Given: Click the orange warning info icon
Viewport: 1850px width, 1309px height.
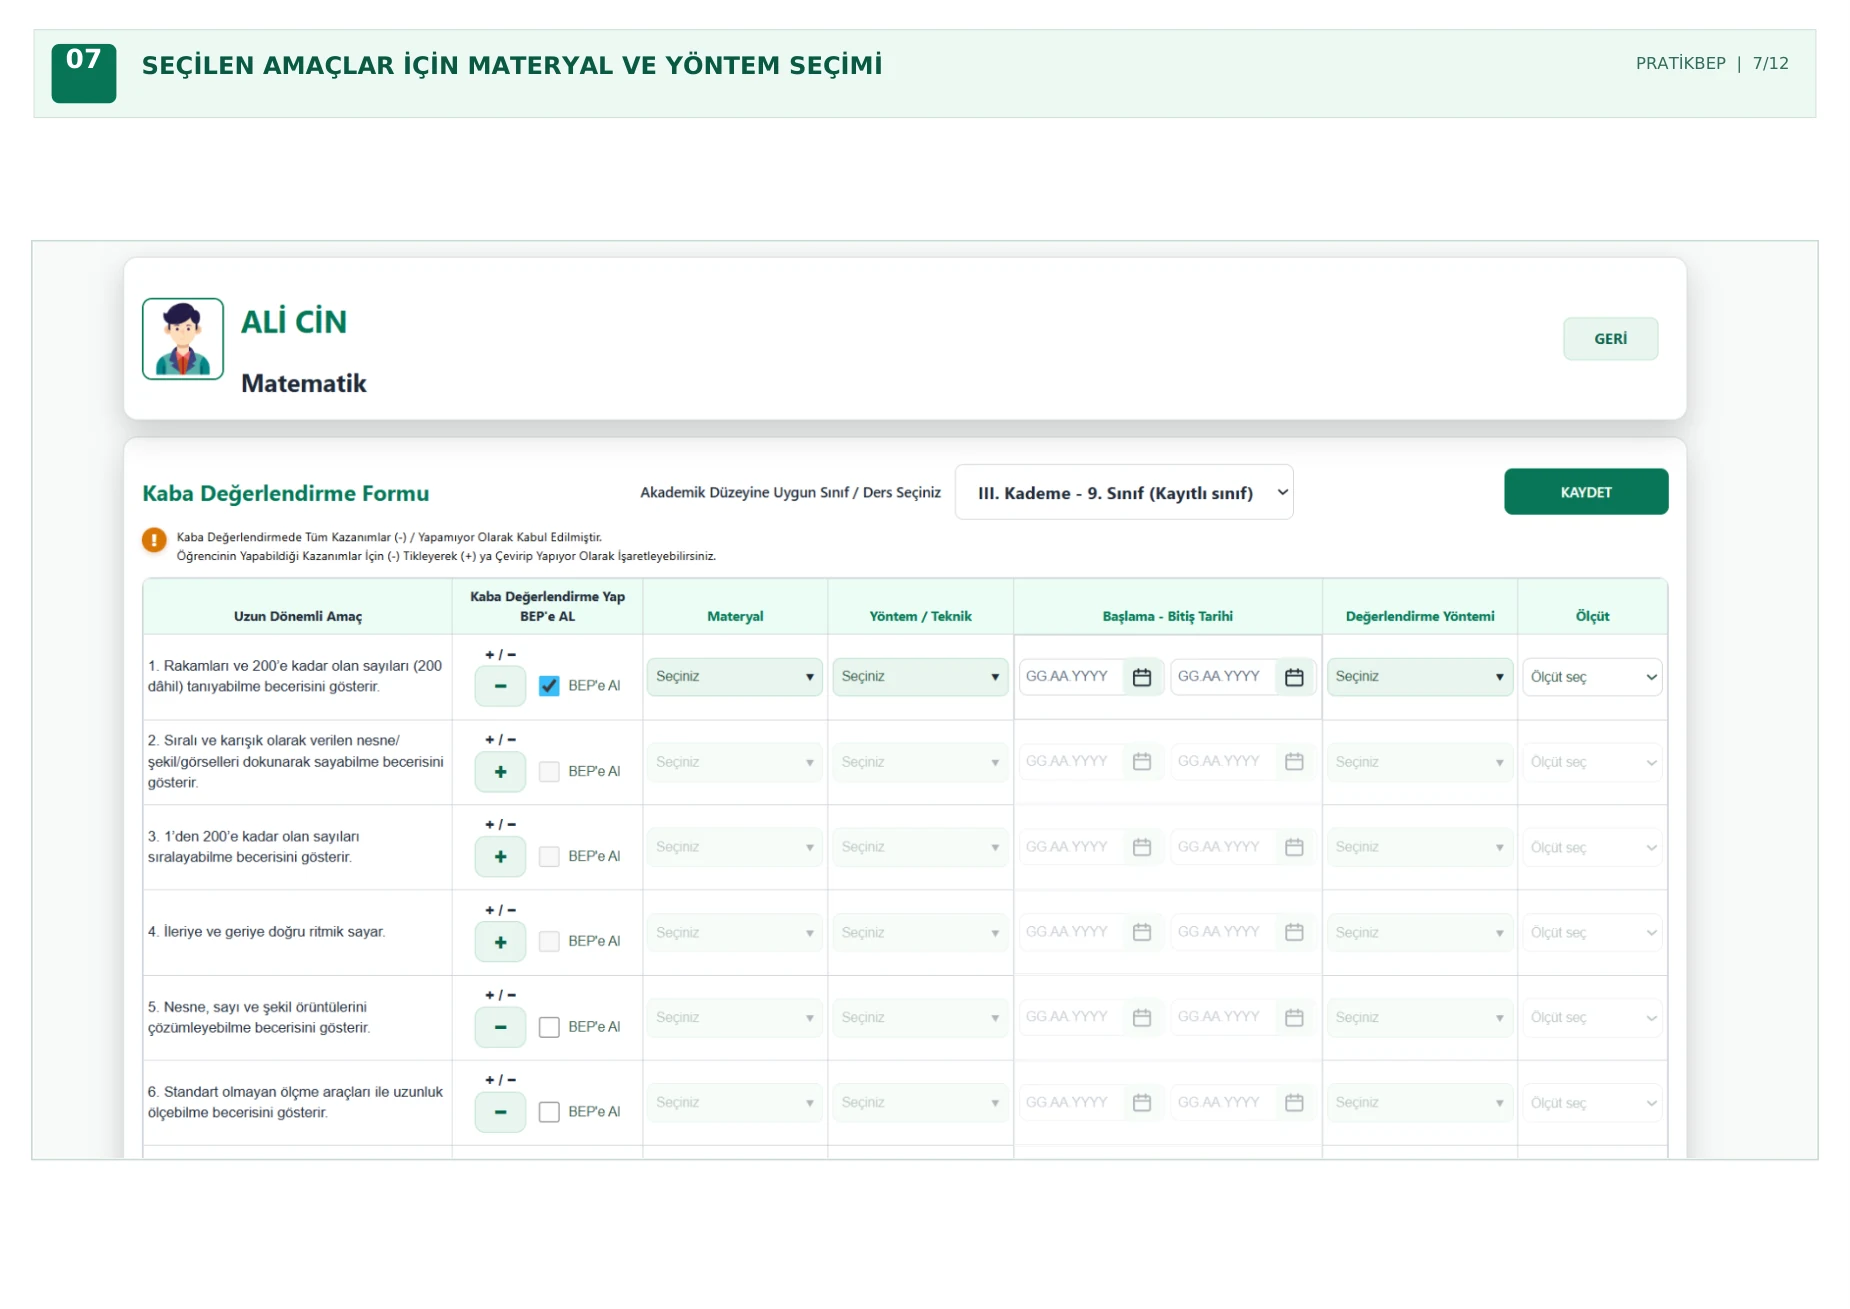Looking at the screenshot, I should point(154,540).
